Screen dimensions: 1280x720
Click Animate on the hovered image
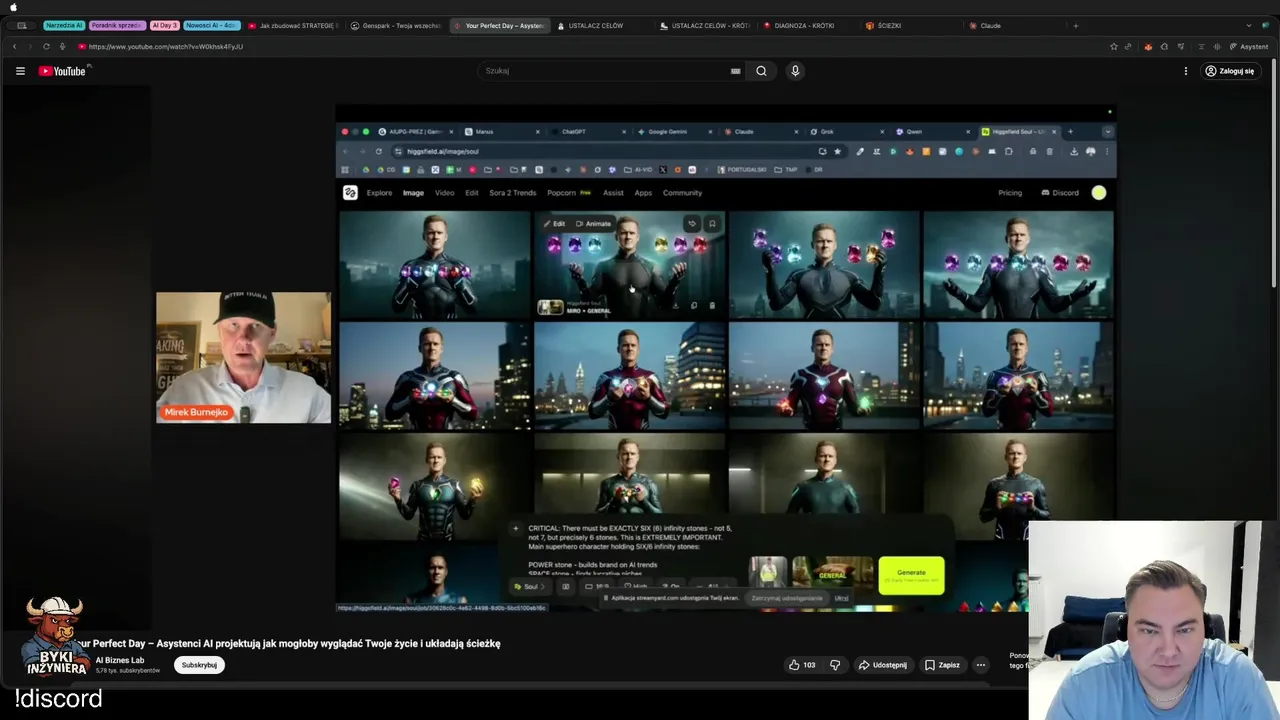(594, 224)
